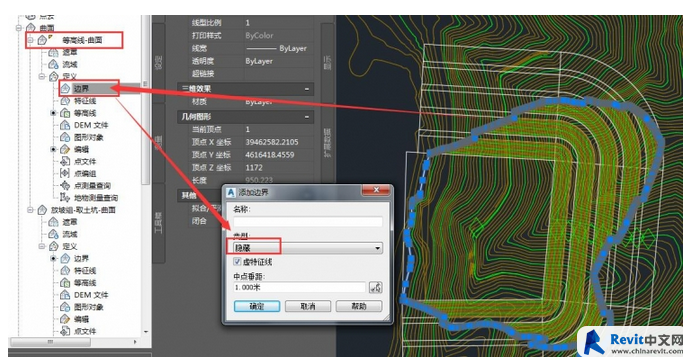Image resolution: width=694 pixels, height=363 pixels.
Task: Close the 添加边界 dialog
Action: tap(376, 190)
